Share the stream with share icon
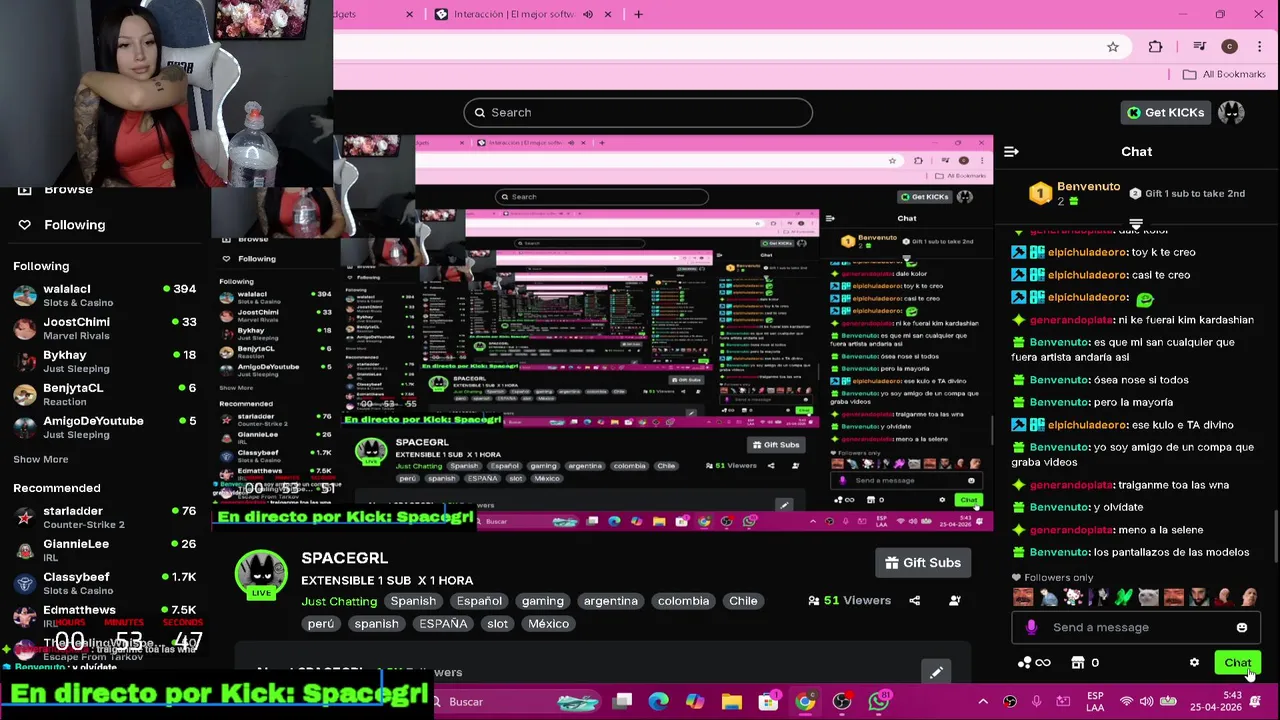Screen dimensions: 1280x720 914,601
